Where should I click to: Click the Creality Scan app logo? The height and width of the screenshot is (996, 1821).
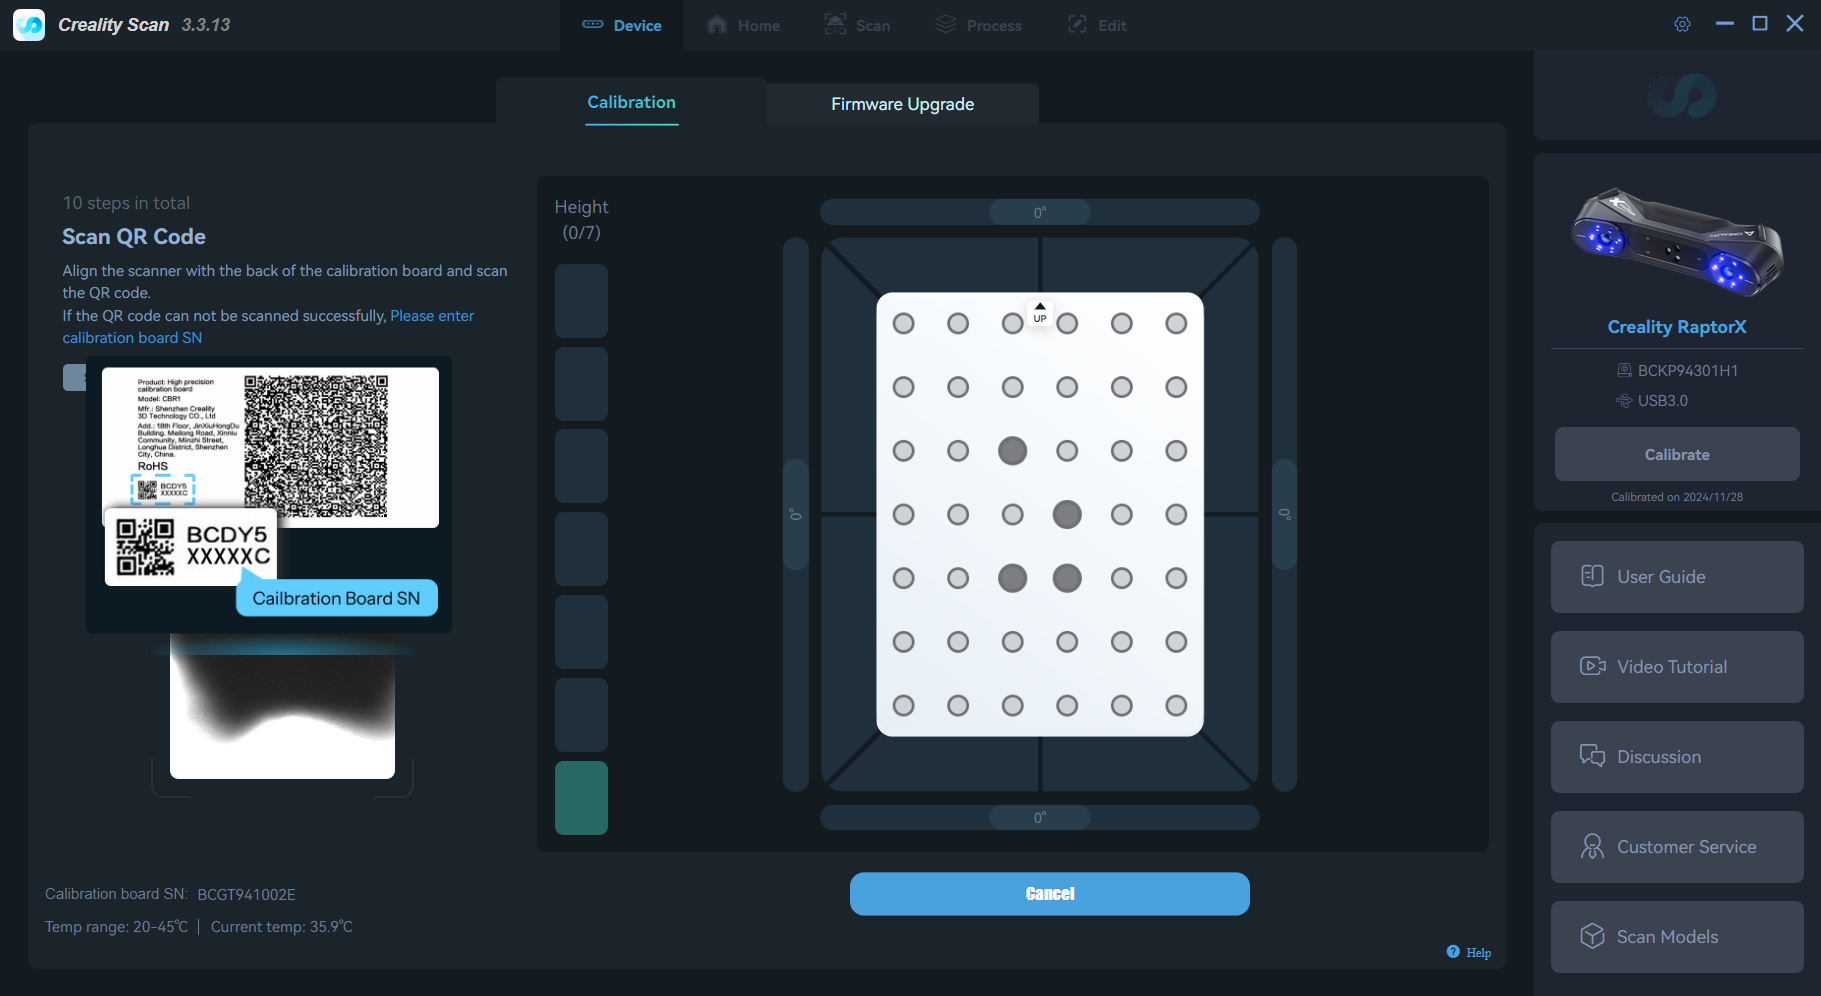point(29,25)
